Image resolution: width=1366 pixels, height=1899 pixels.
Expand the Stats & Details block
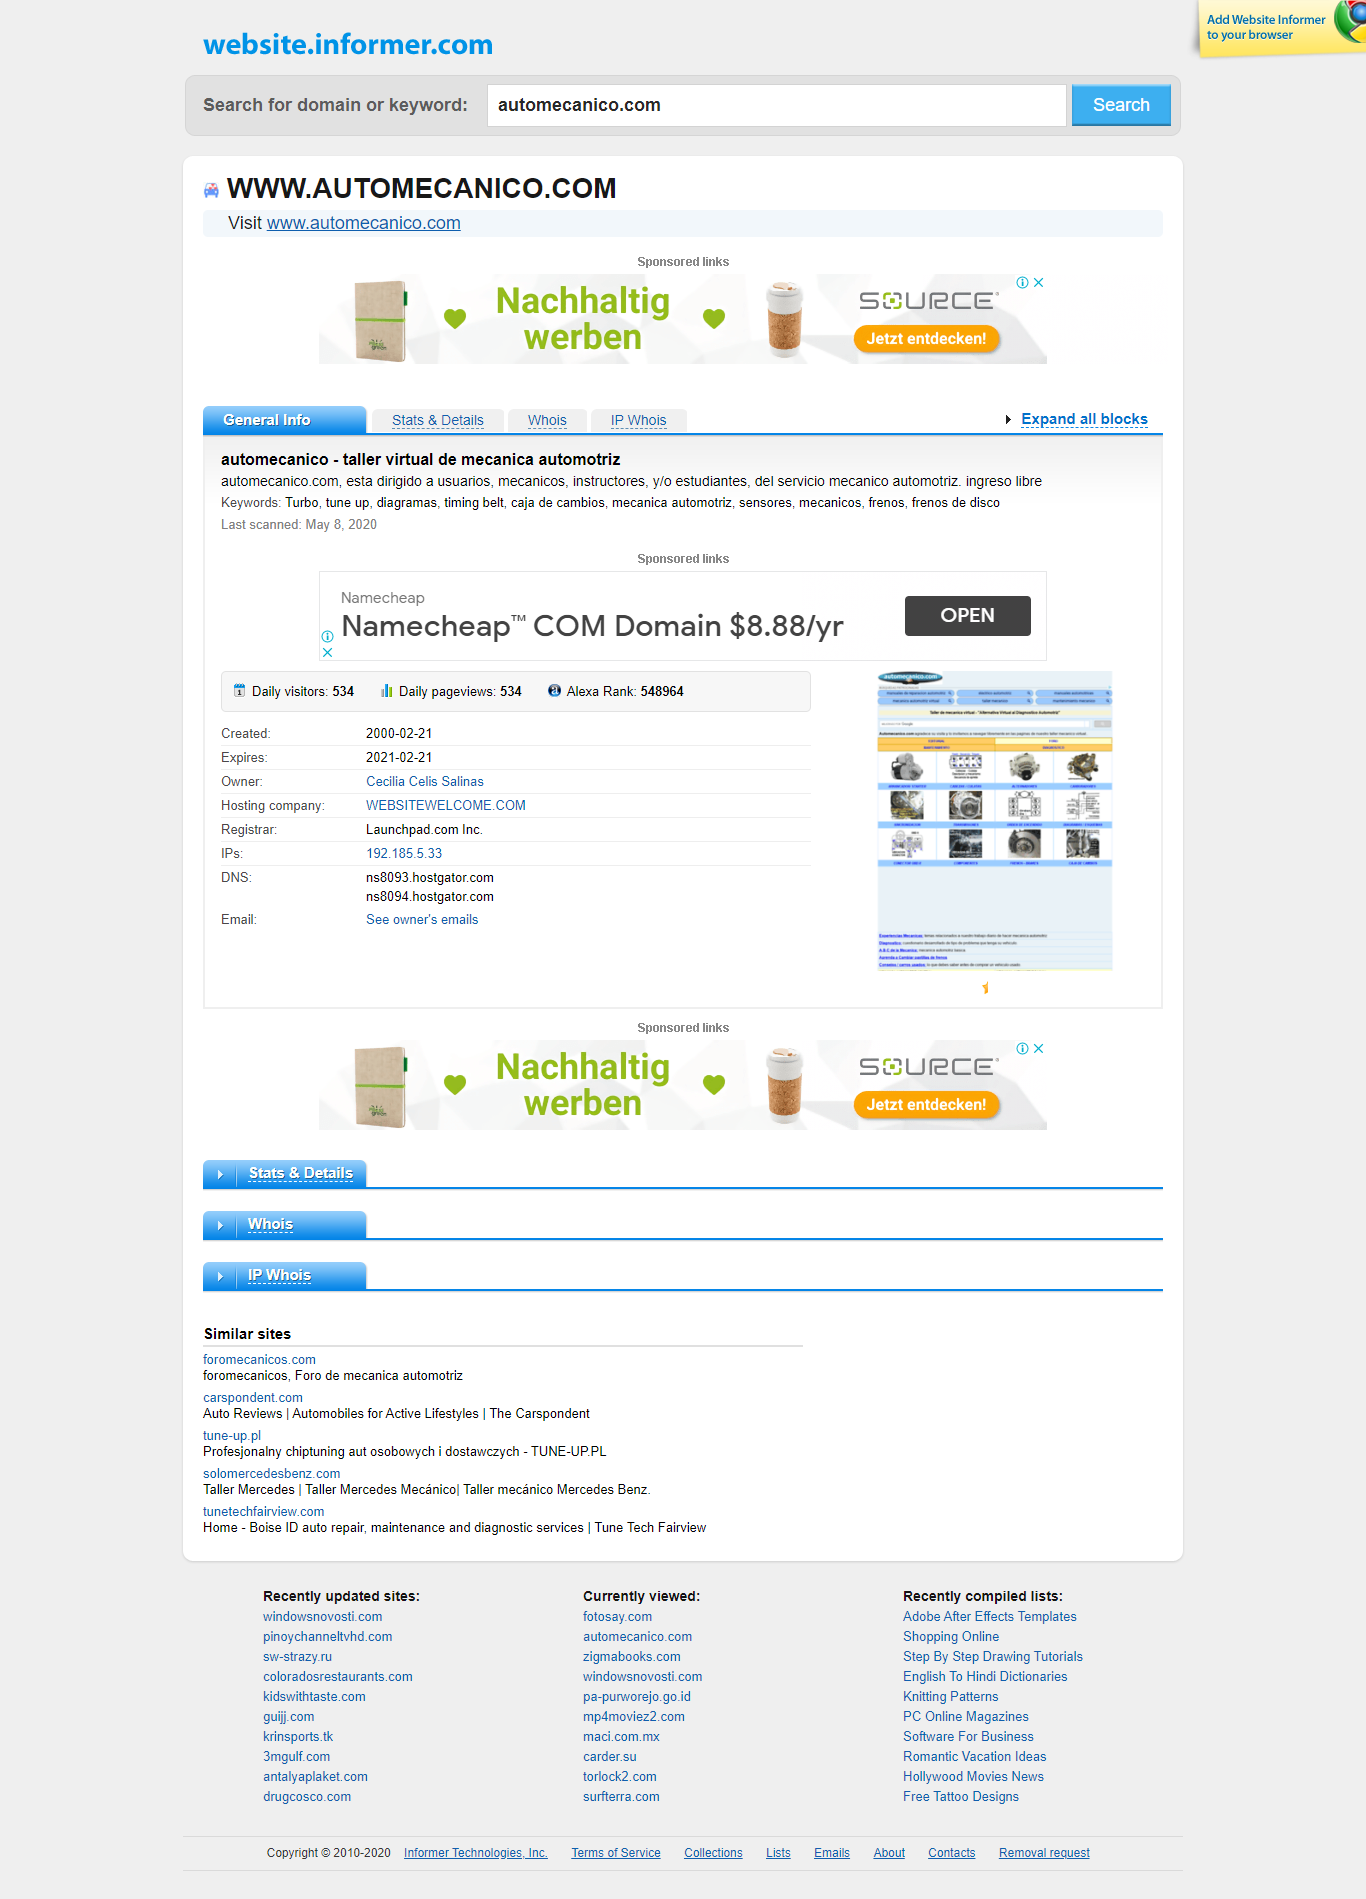(285, 1173)
